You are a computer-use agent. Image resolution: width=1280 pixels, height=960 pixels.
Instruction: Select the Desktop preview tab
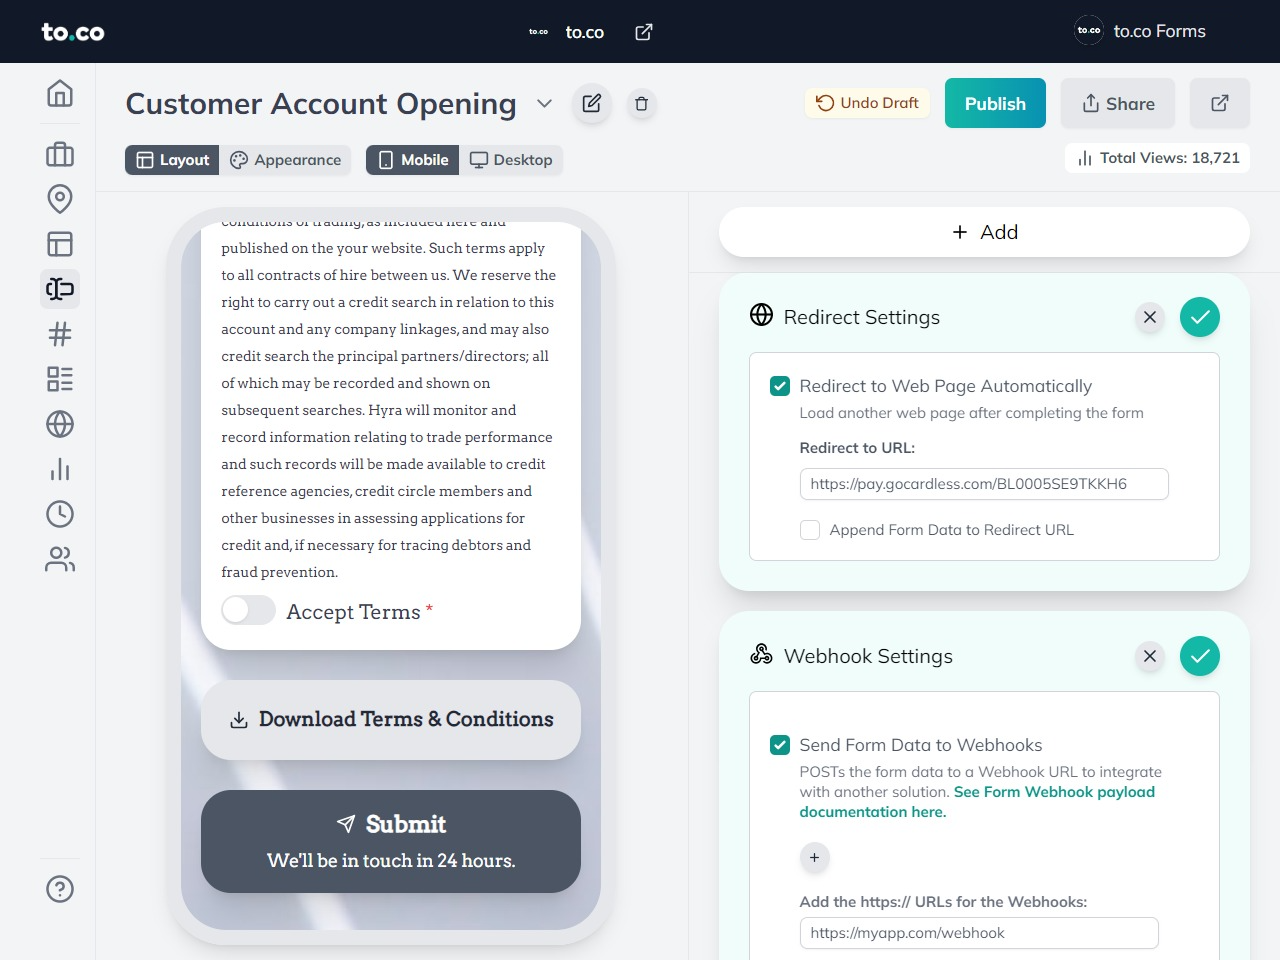click(511, 160)
